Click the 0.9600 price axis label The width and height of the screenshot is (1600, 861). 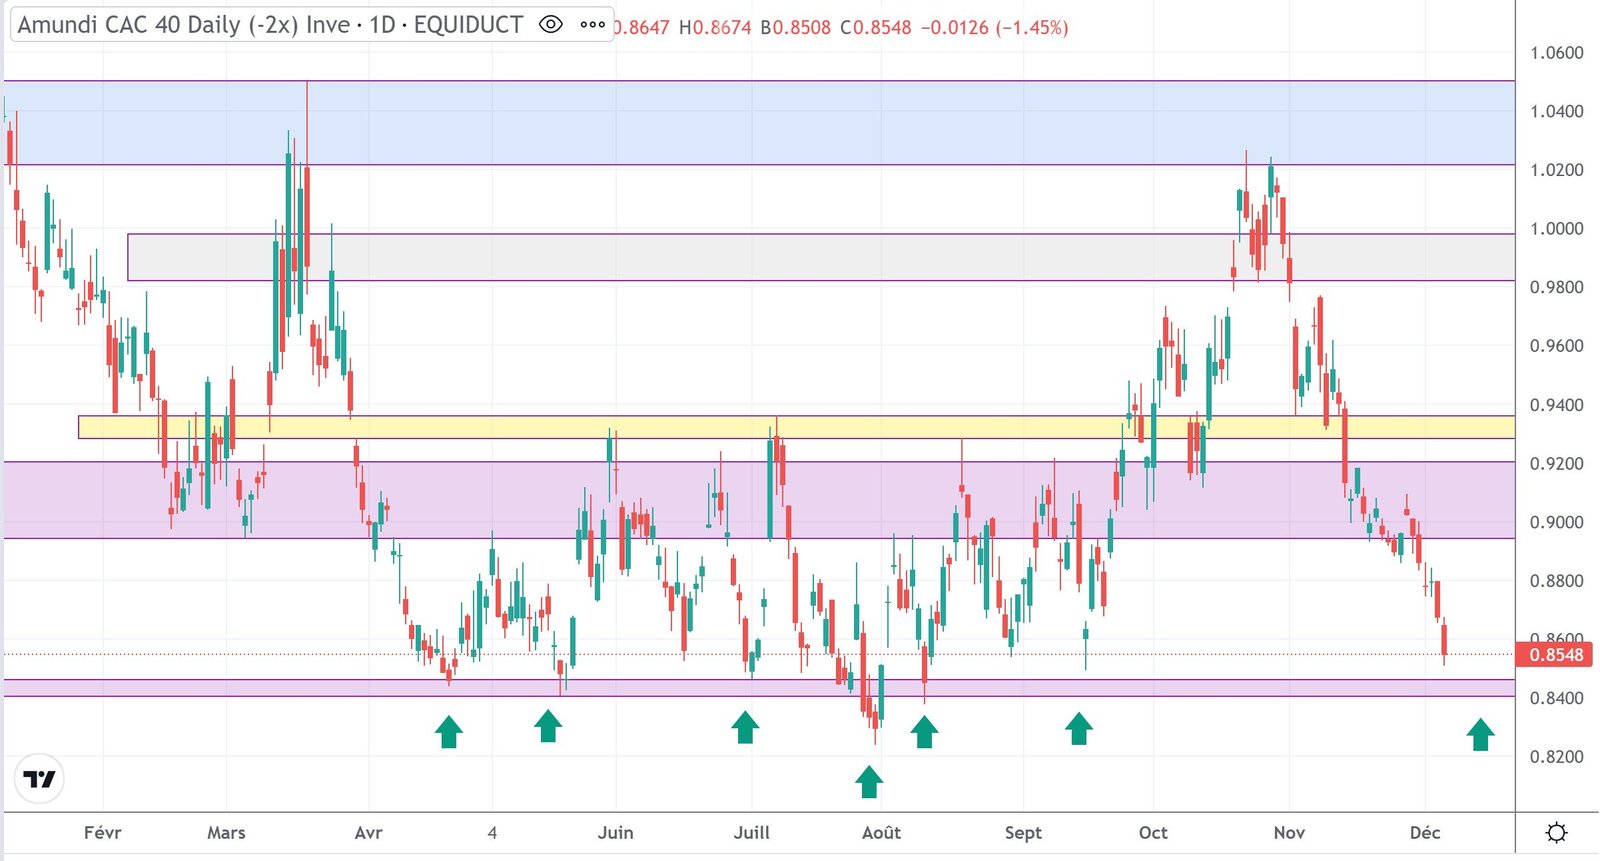(1556, 346)
